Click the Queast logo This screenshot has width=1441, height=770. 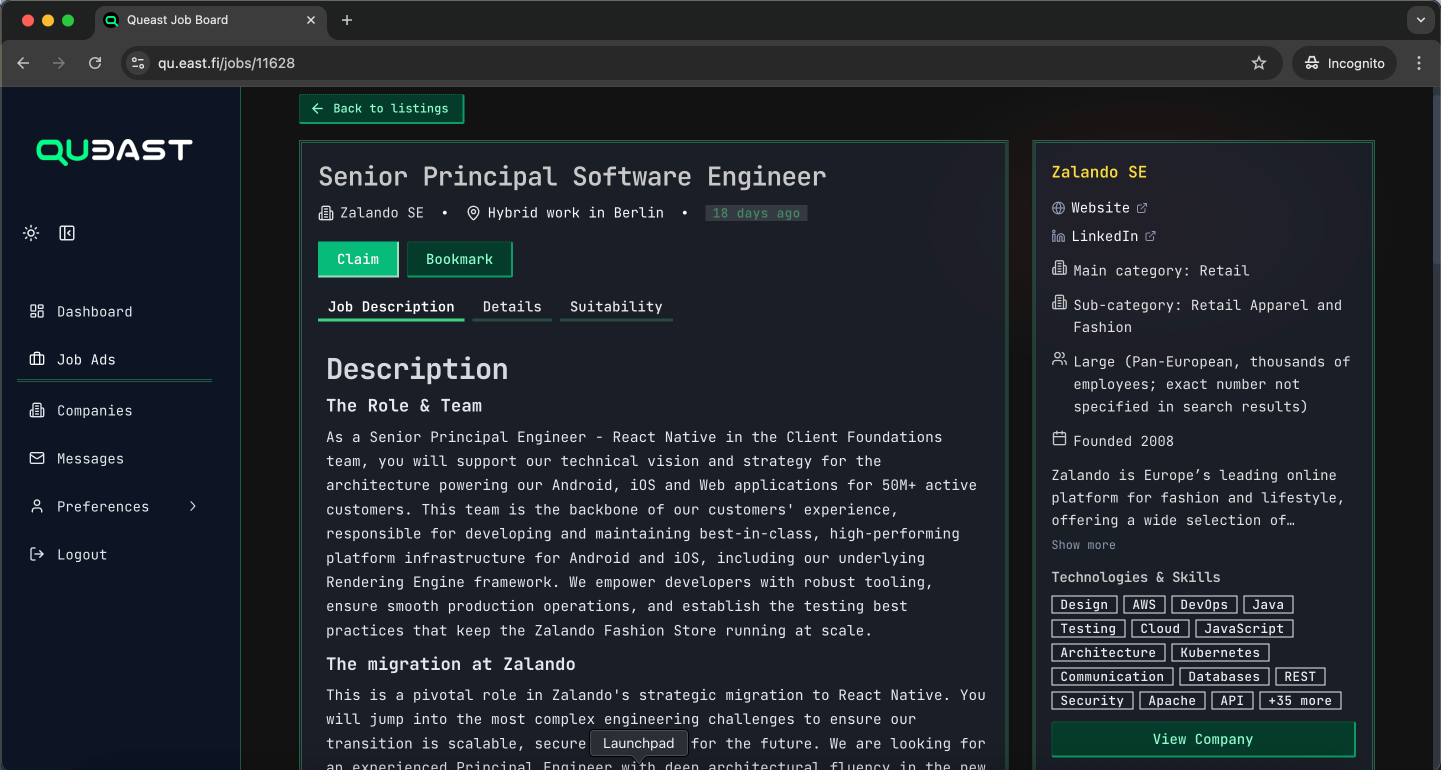(x=113, y=150)
